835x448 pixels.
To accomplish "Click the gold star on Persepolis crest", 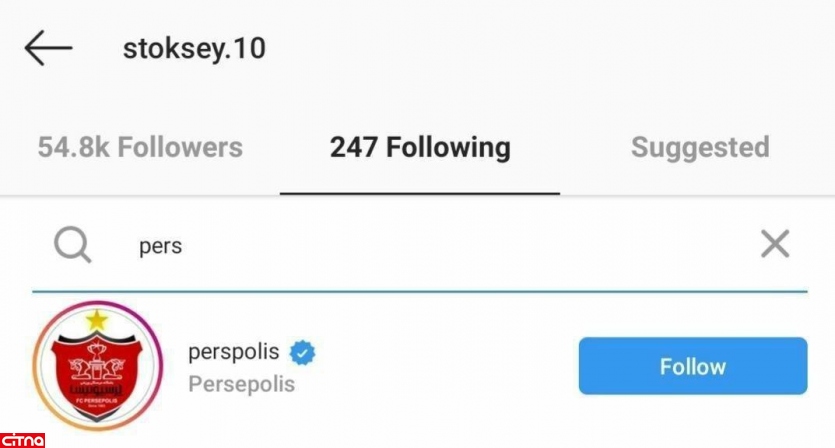I will [97, 321].
